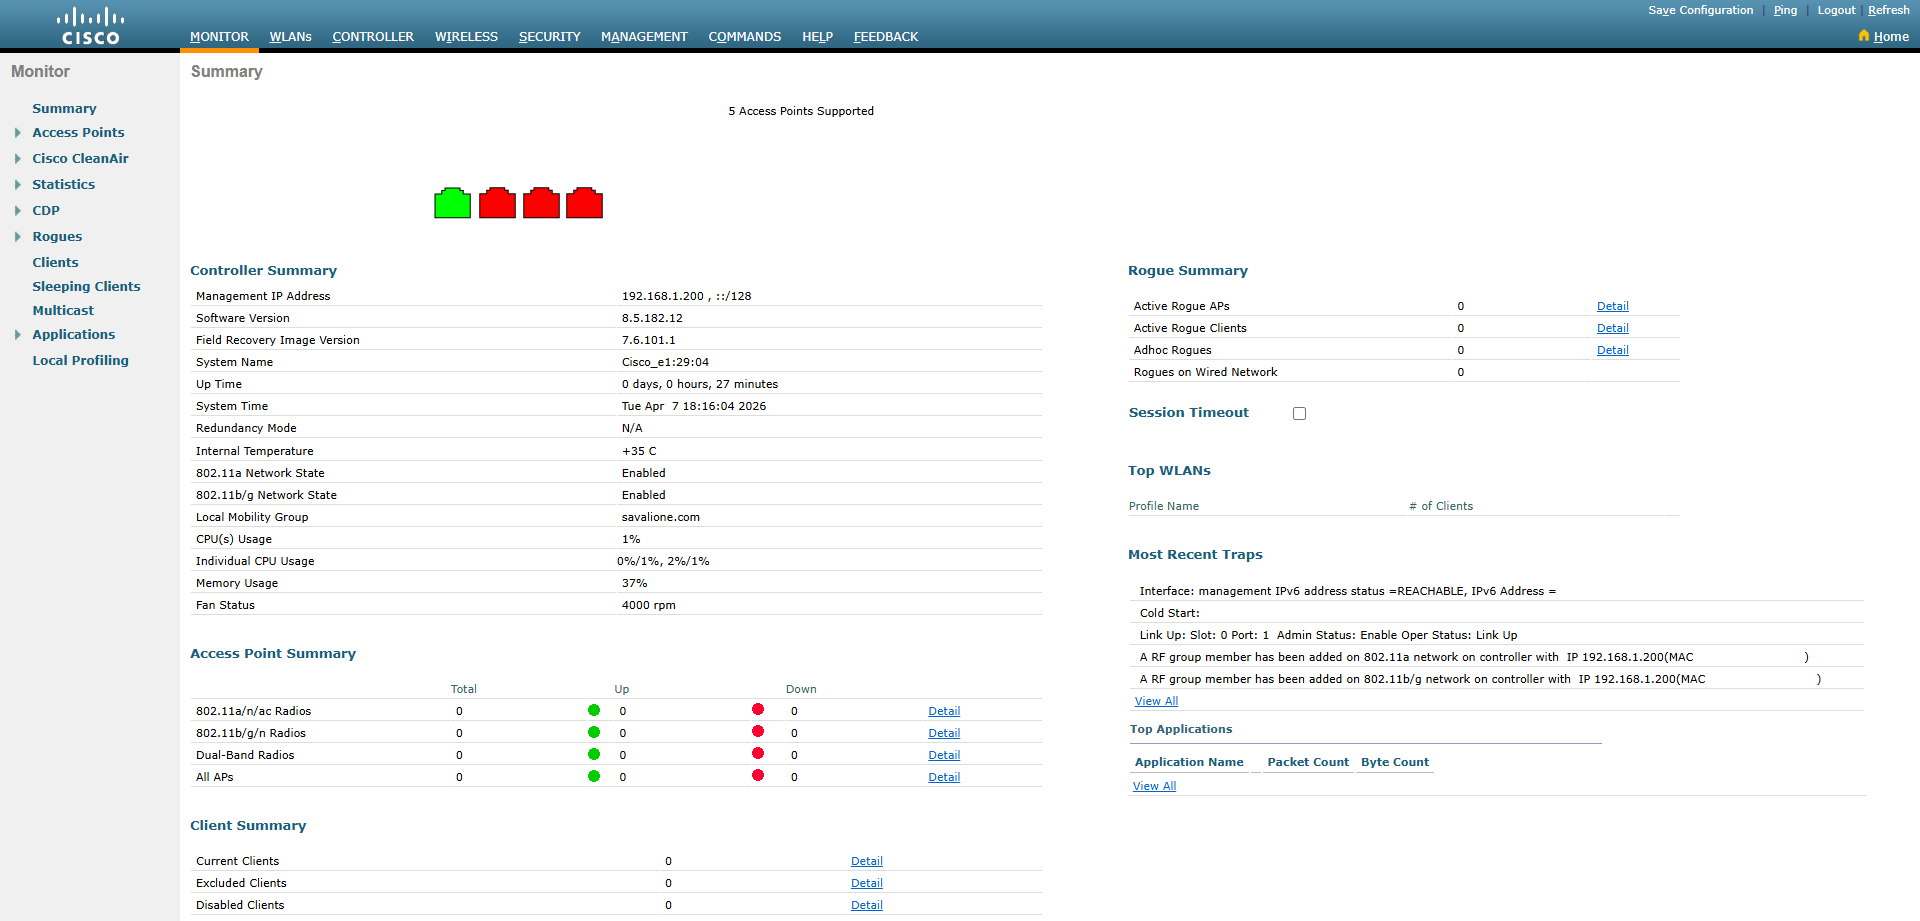The image size is (1920, 921).
Task: Click the first red access point icon
Action: 496,203
